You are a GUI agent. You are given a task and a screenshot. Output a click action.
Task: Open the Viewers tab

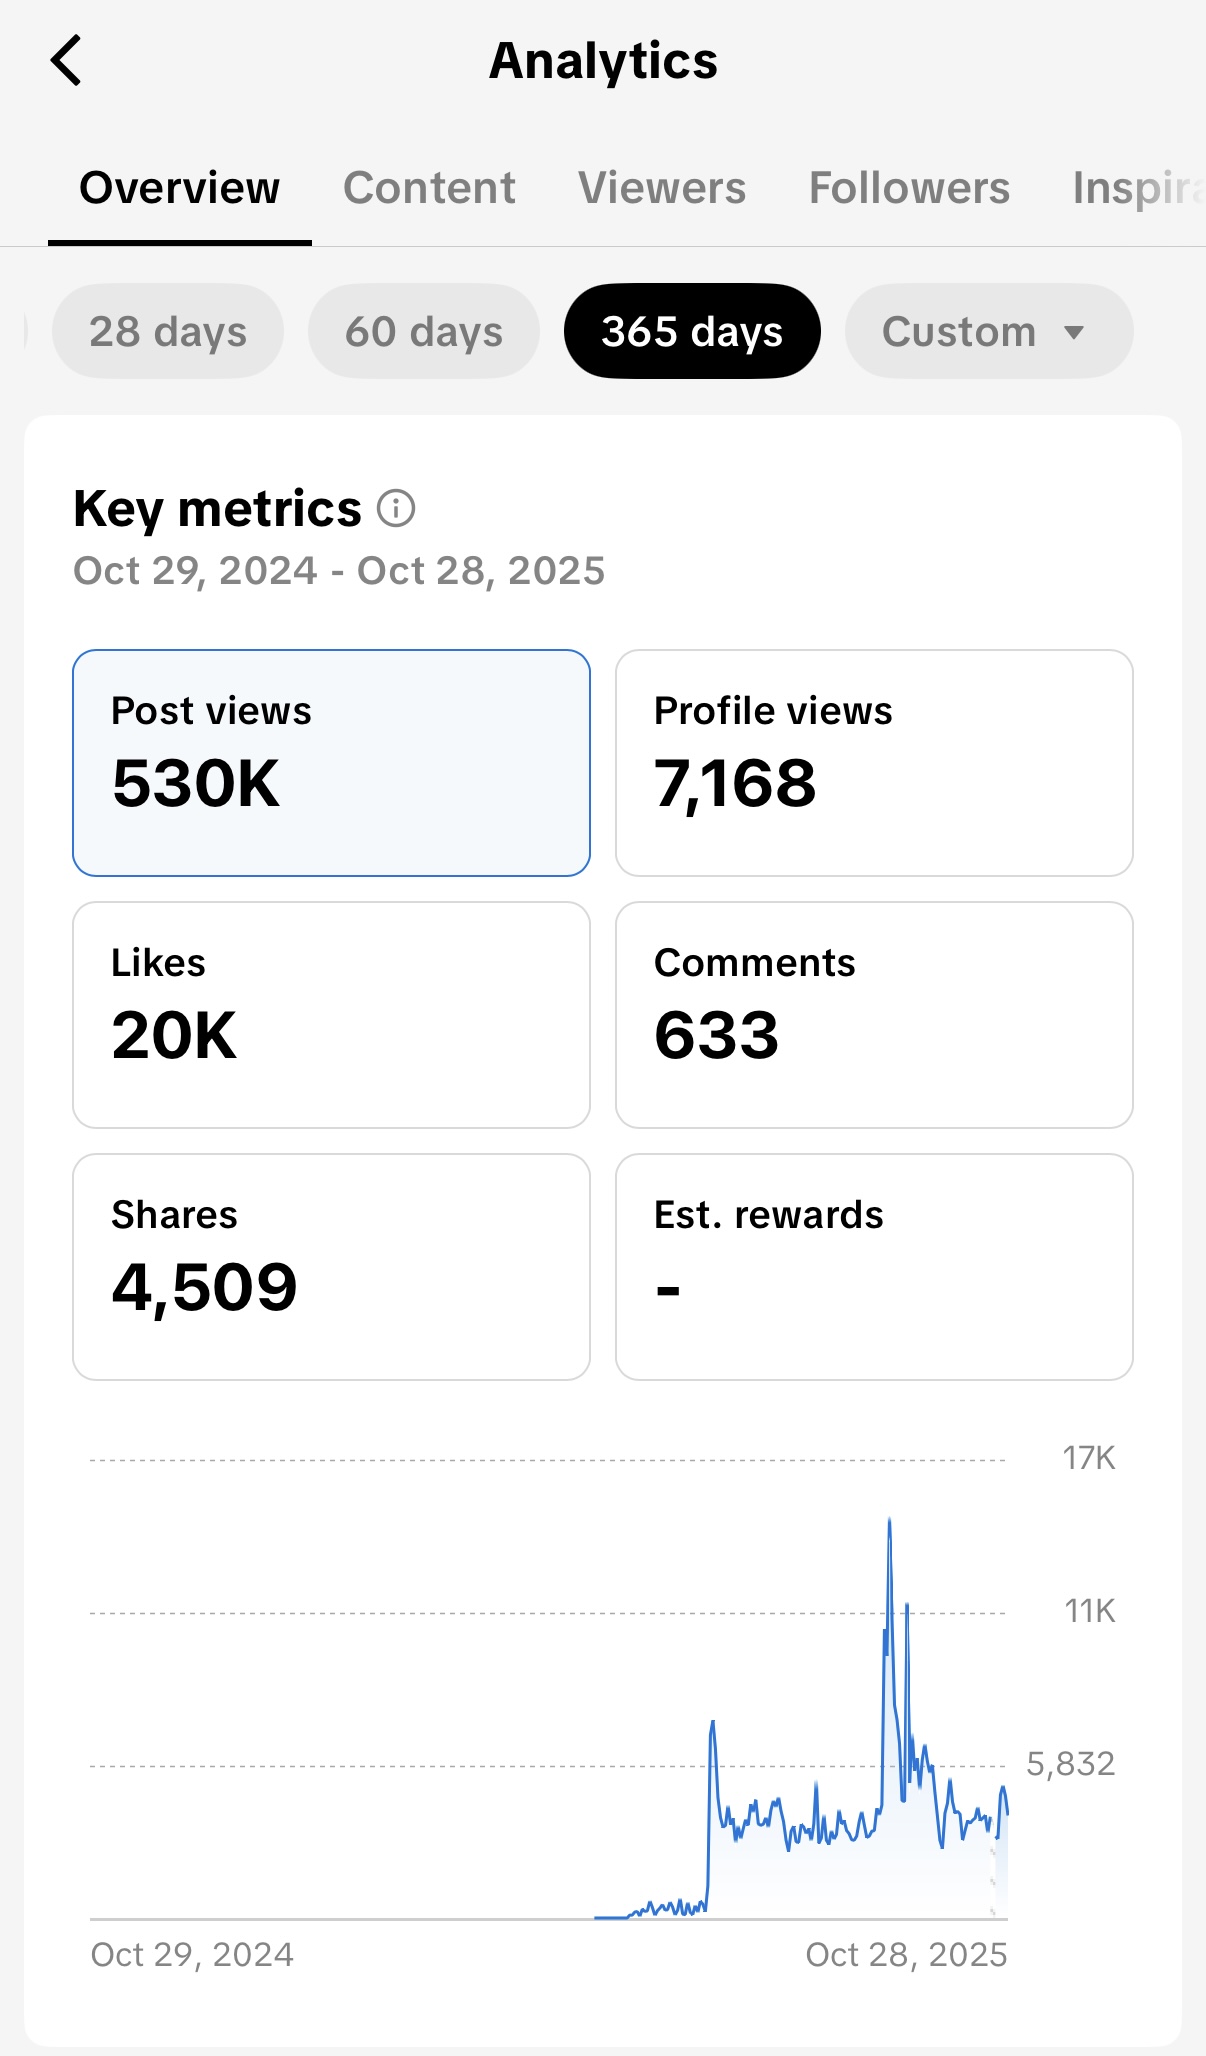click(662, 188)
